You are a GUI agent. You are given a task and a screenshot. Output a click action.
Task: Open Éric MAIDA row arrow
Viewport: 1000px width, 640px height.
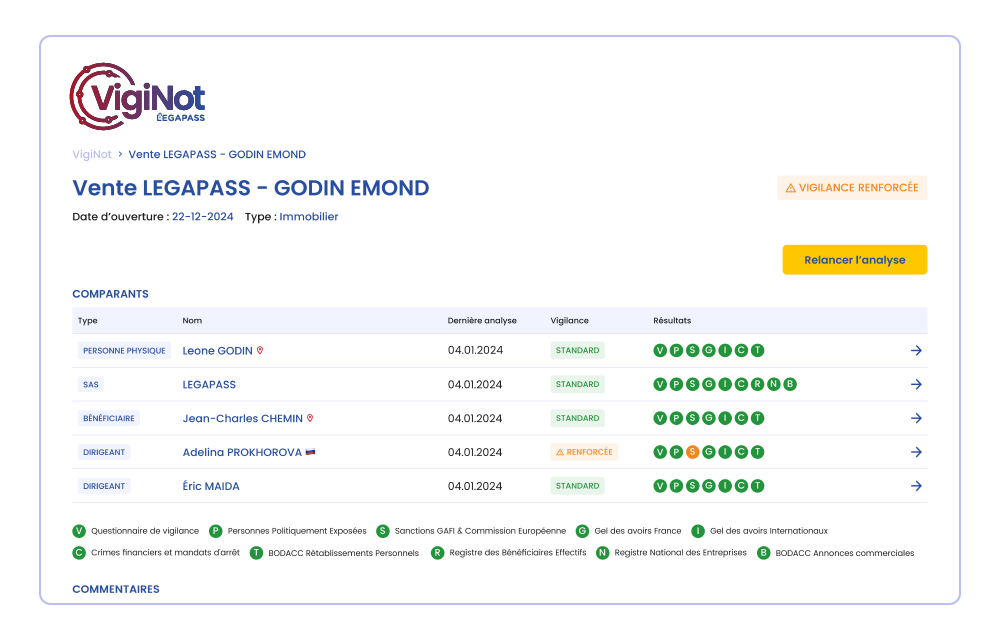pyautogui.click(x=916, y=486)
